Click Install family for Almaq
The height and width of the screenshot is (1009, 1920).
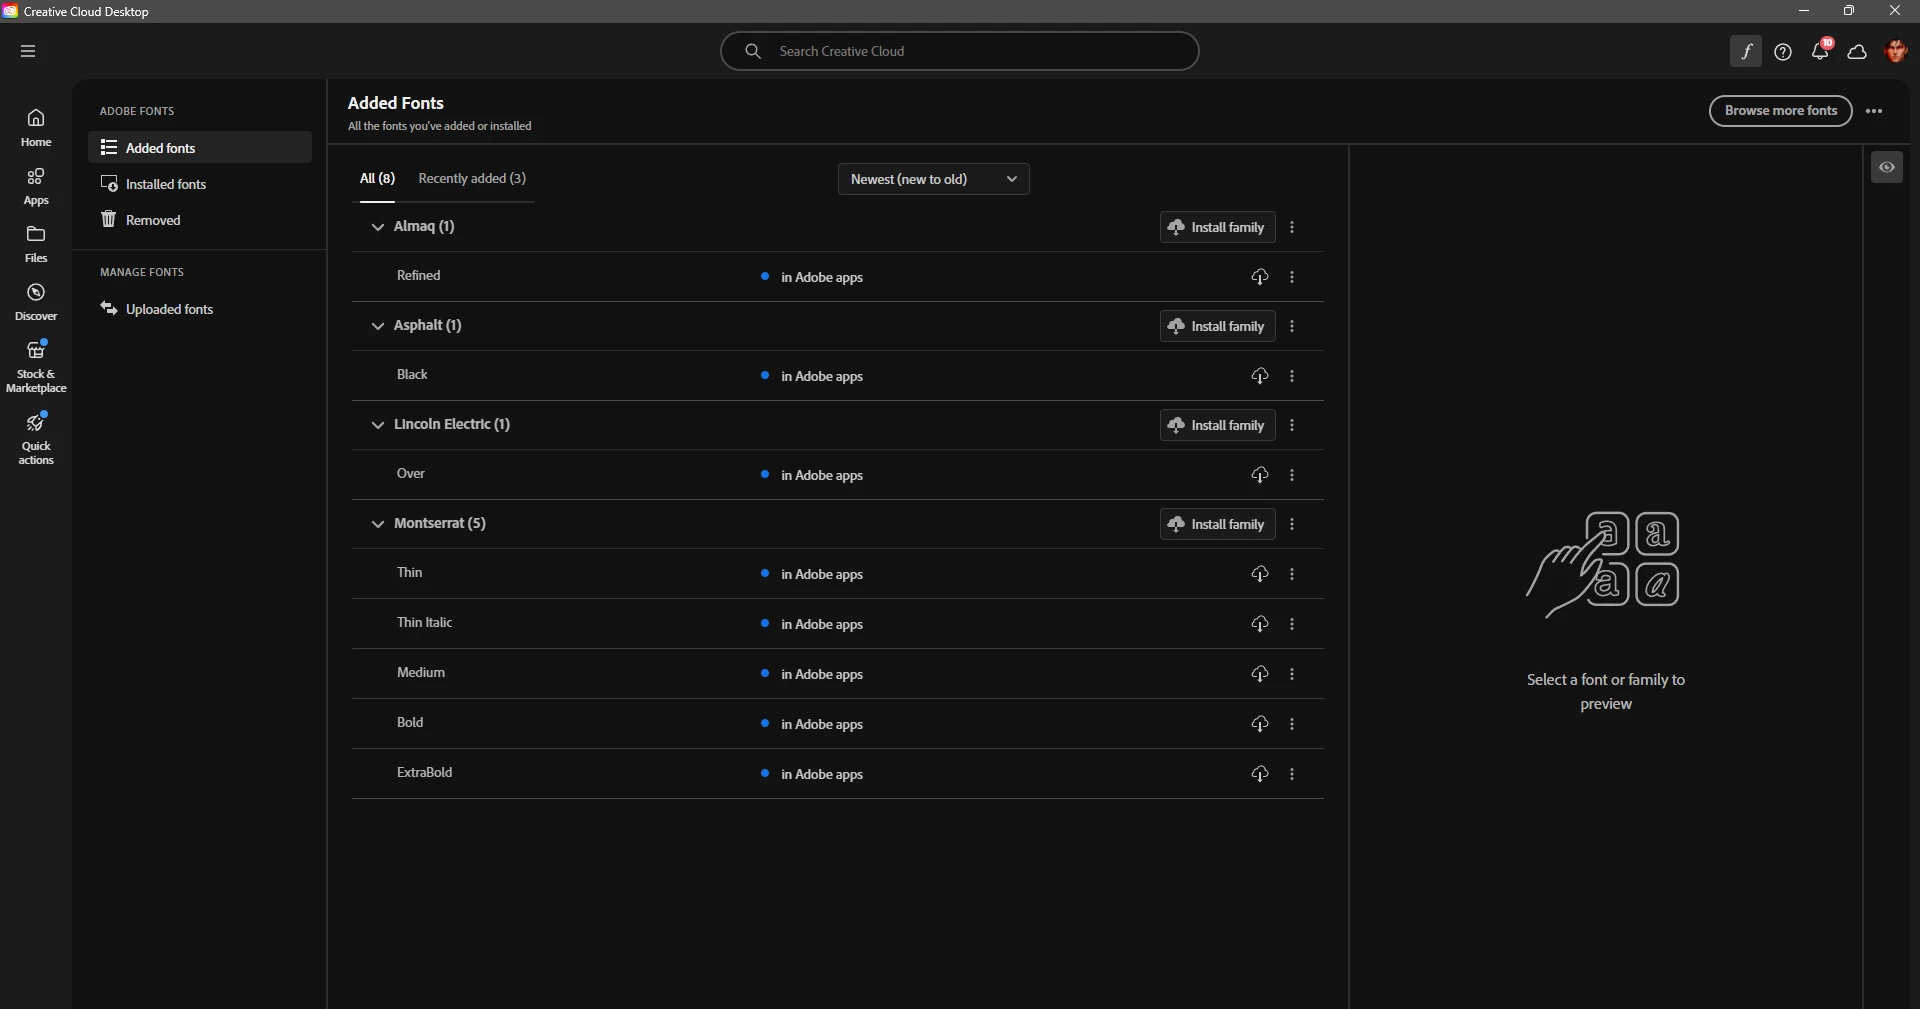[1217, 227]
